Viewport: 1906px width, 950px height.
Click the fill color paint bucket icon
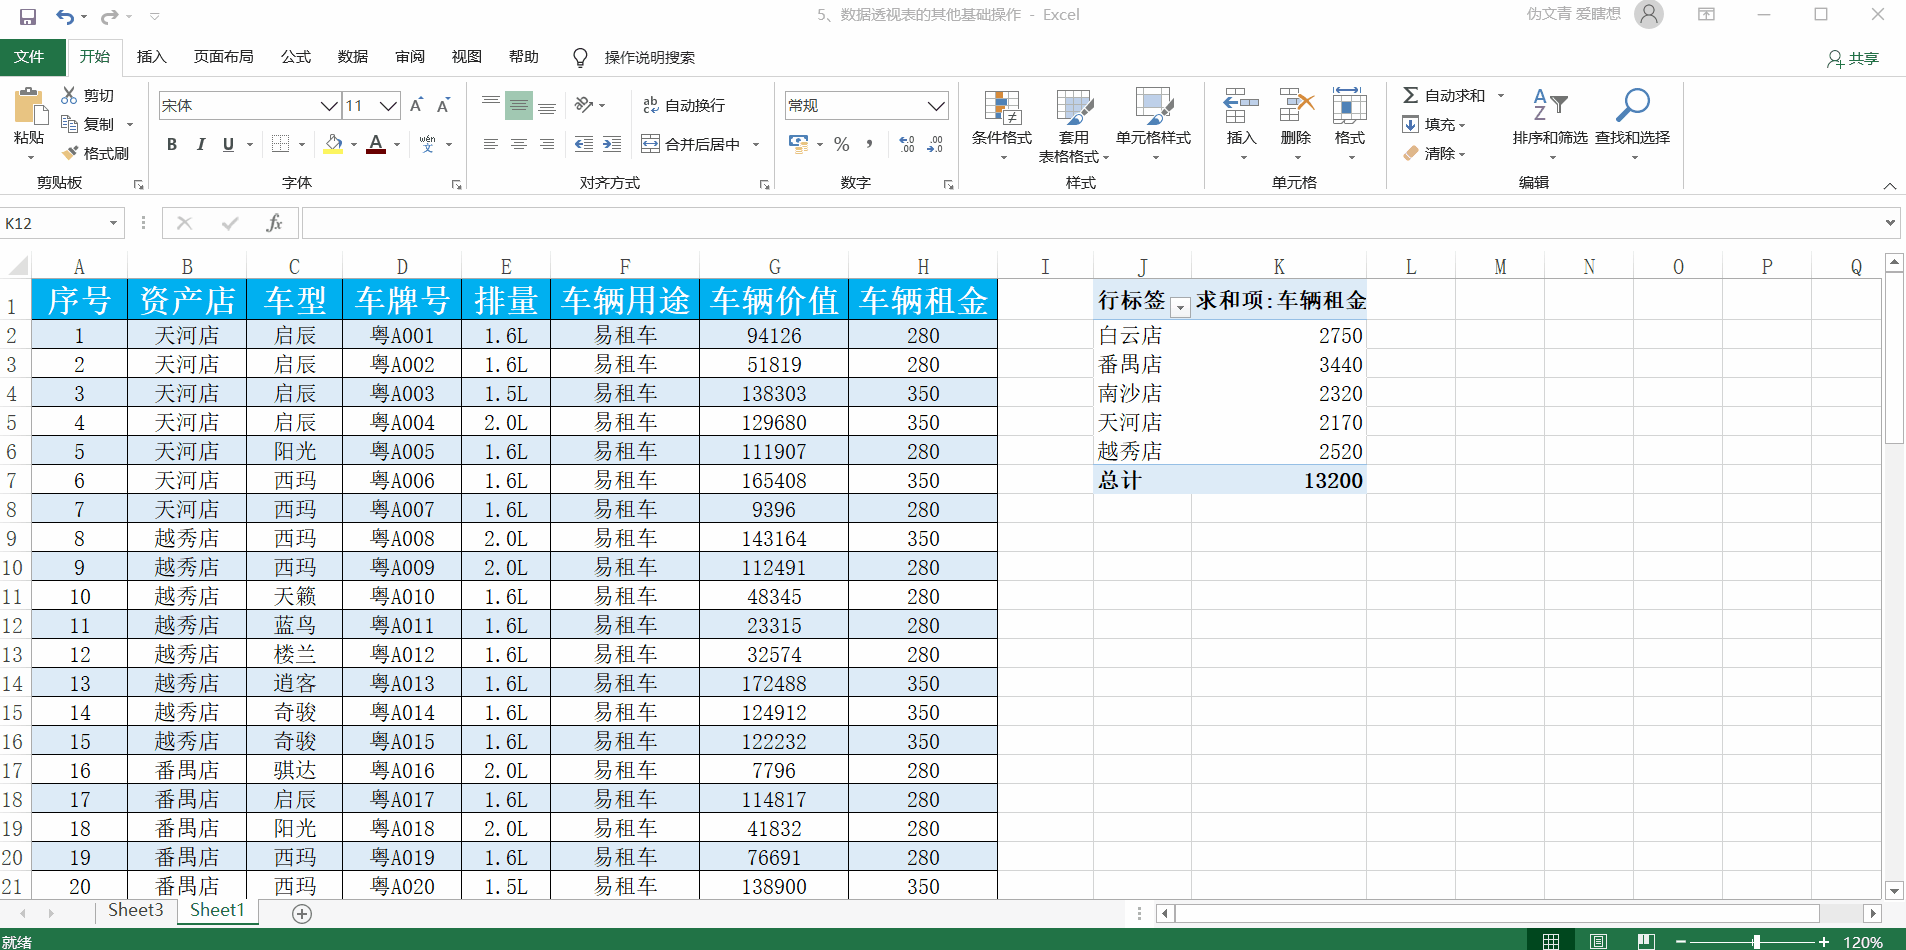coord(334,144)
